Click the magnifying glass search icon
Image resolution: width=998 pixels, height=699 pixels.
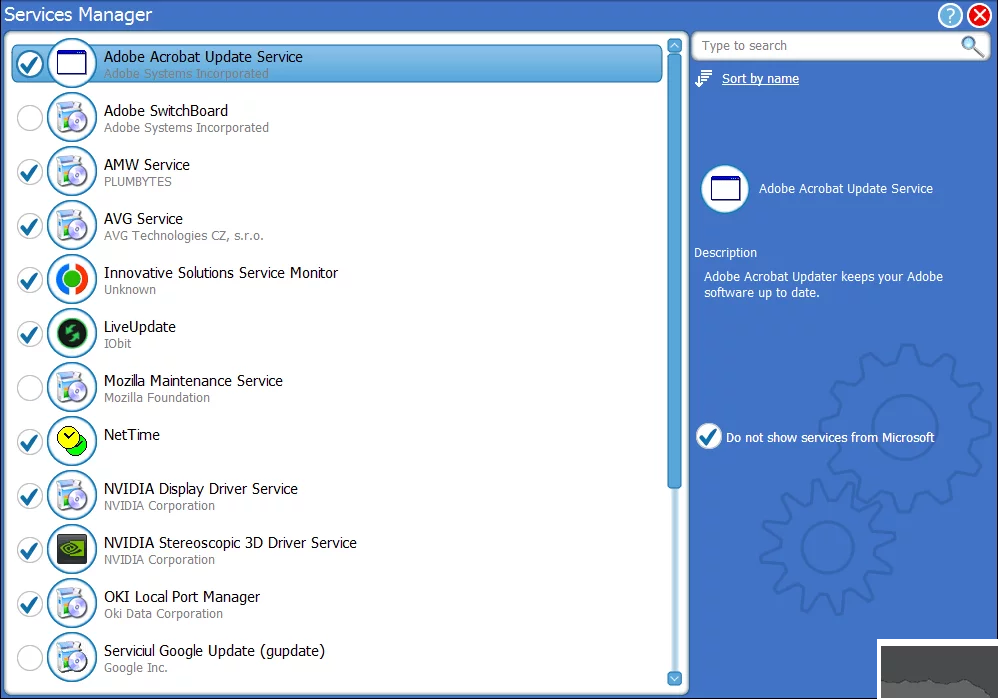click(x=972, y=46)
